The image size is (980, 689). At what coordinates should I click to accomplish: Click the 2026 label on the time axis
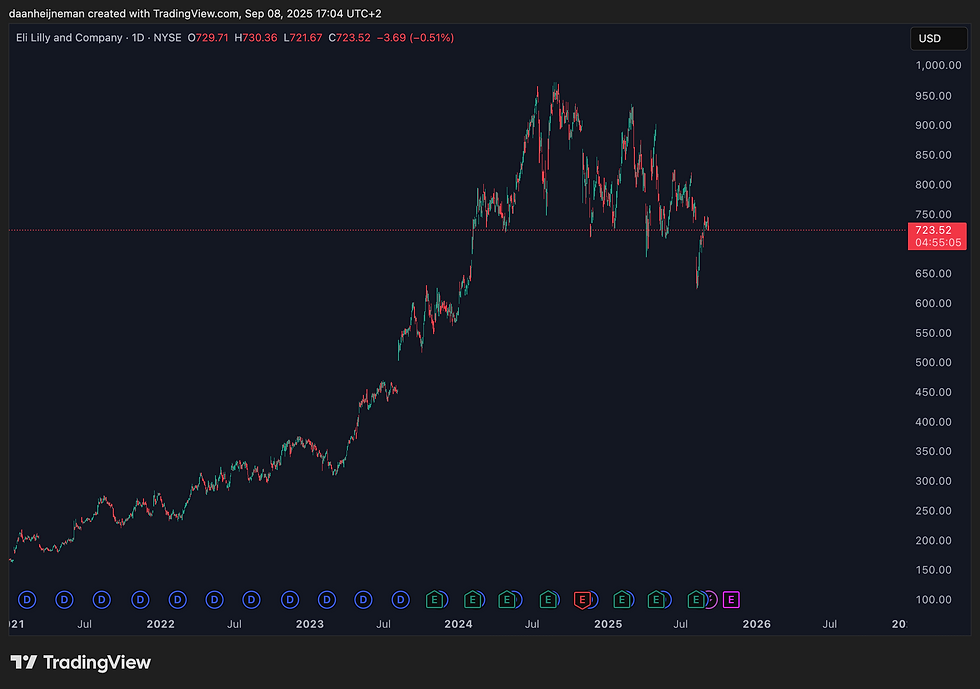(756, 624)
